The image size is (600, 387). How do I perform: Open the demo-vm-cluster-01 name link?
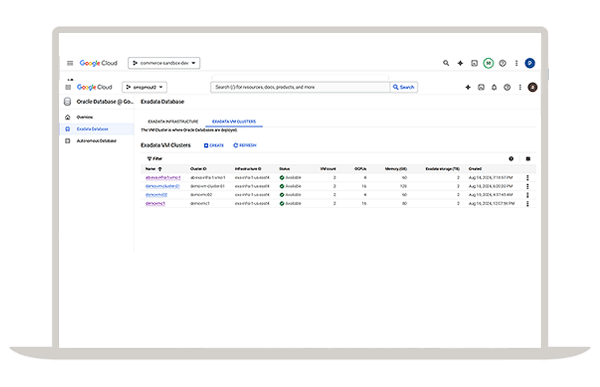pyautogui.click(x=162, y=186)
